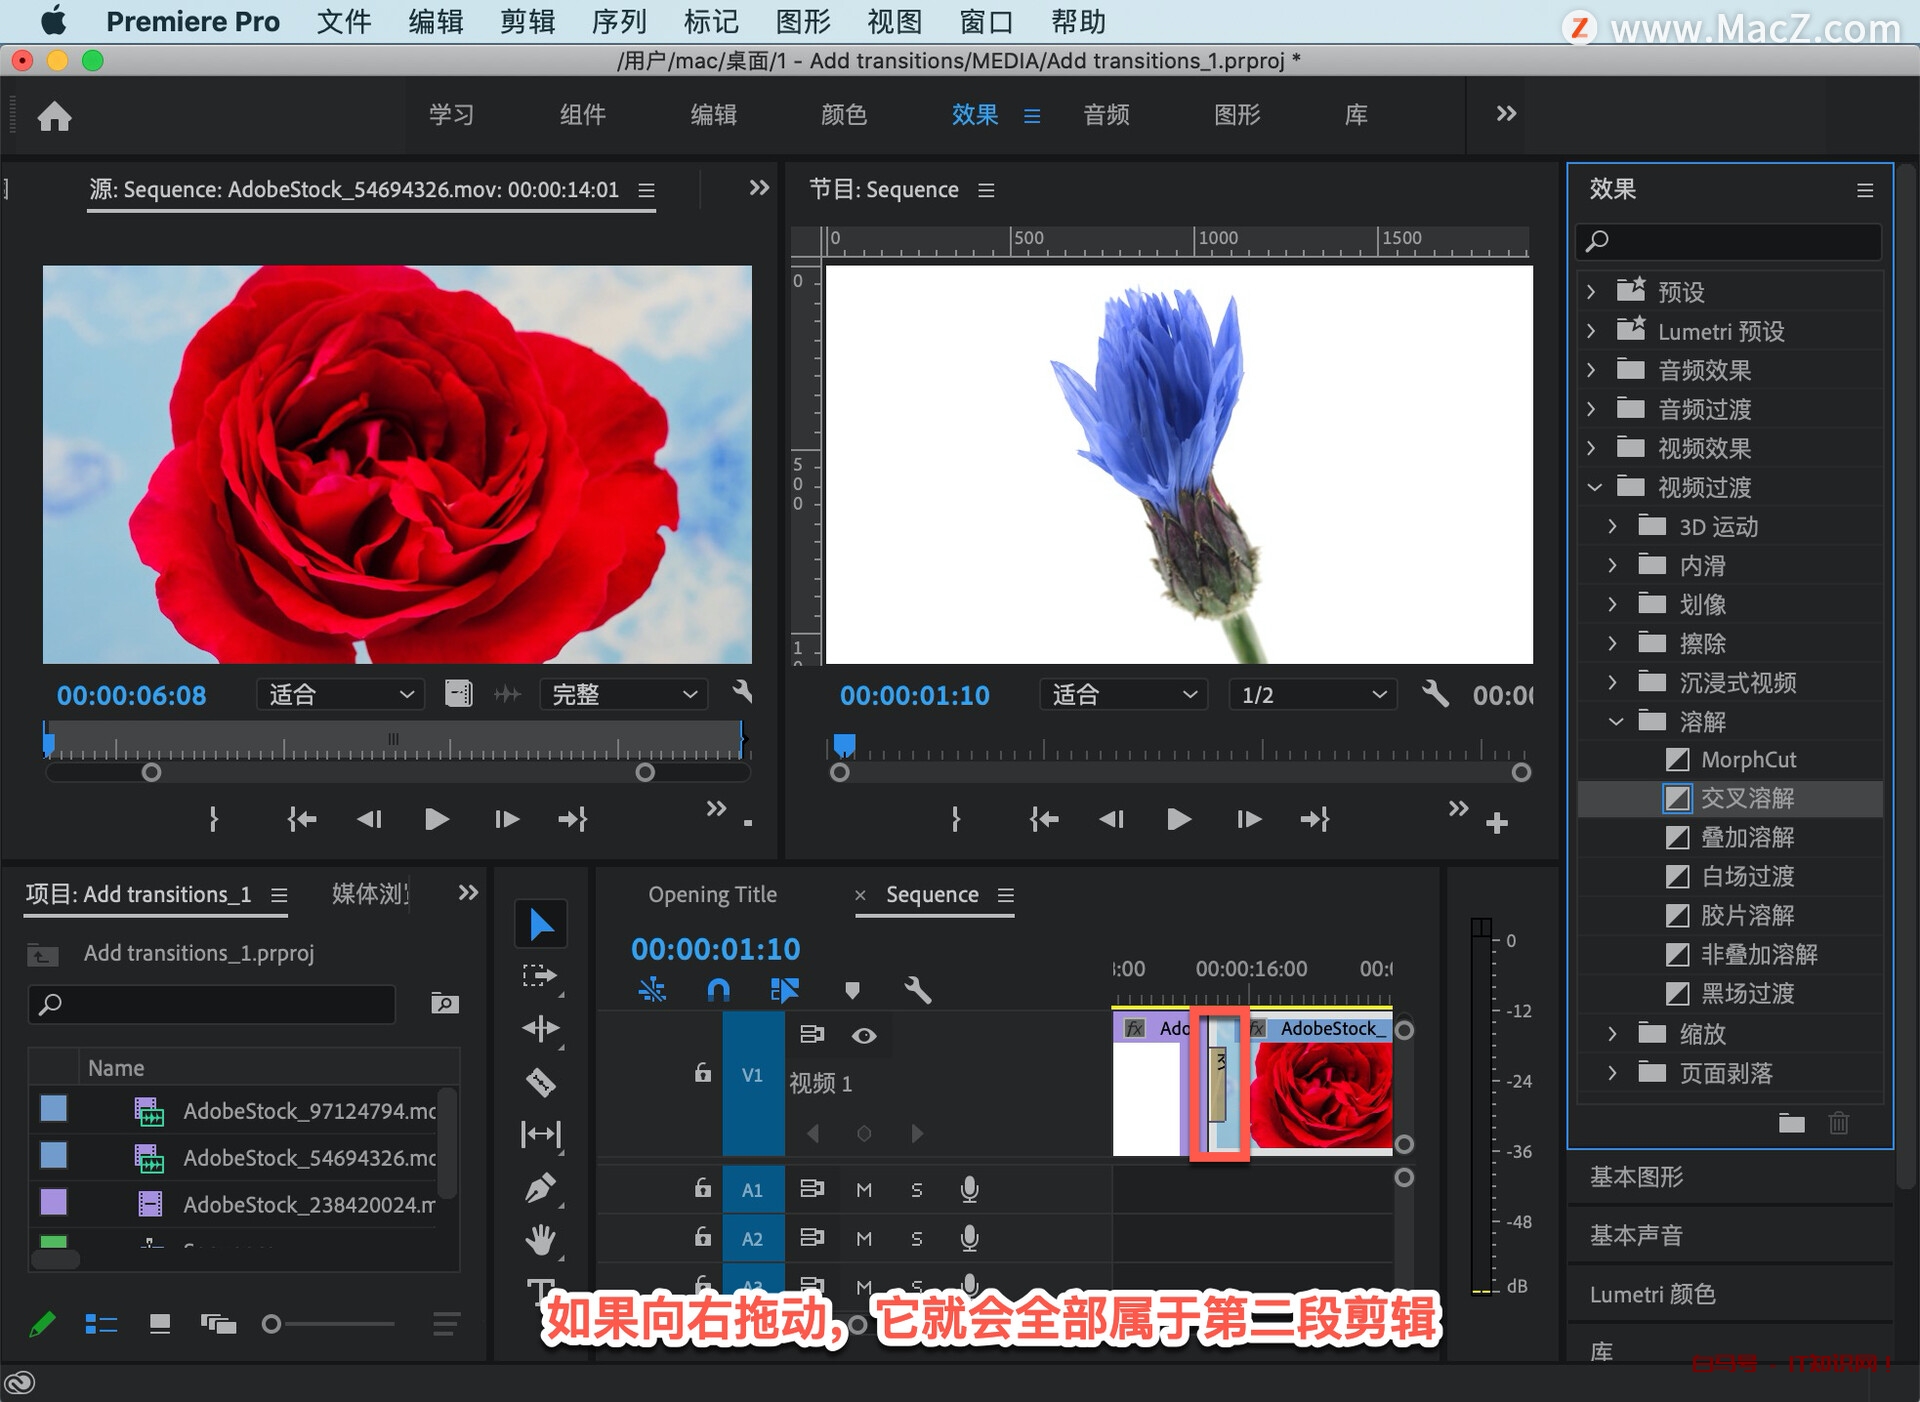Click the Home icon

(x=54, y=116)
